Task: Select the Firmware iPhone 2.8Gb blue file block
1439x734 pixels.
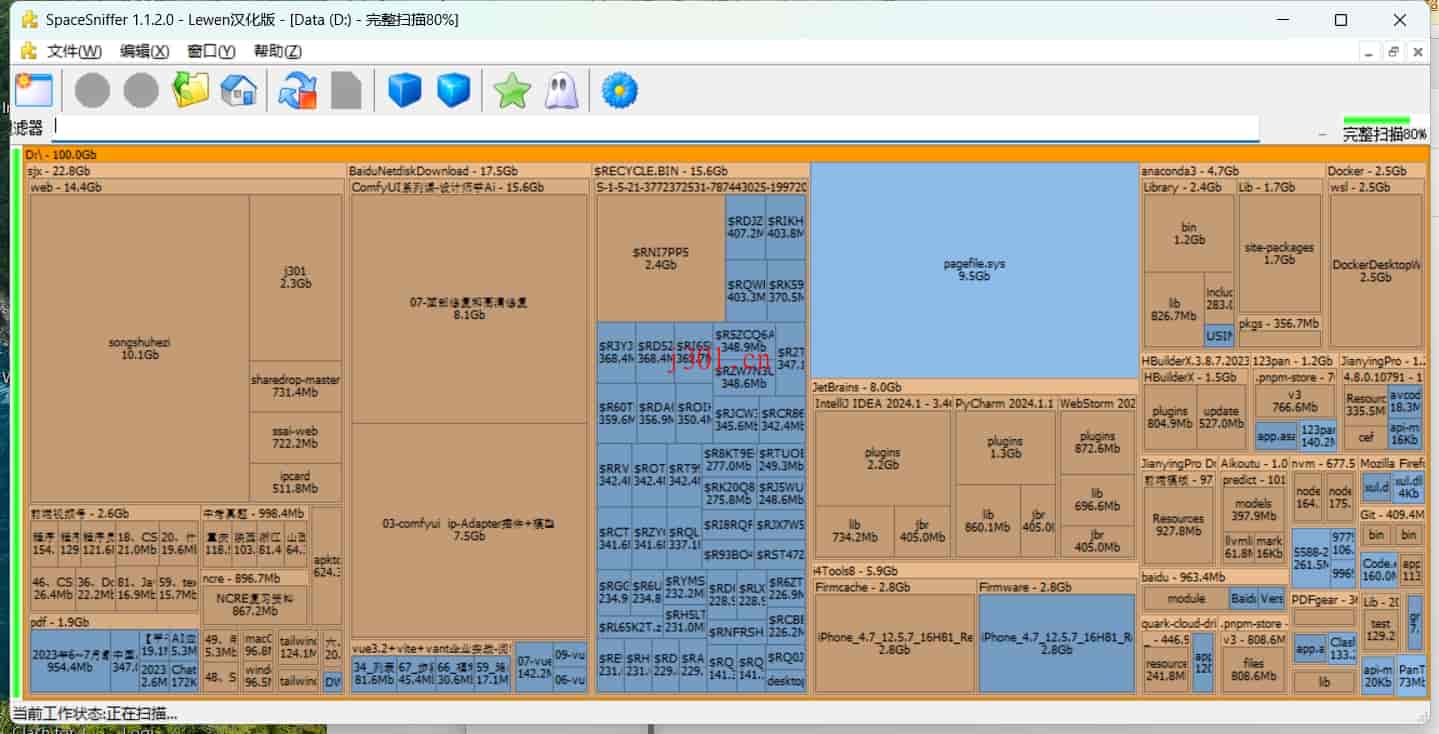Action: point(1057,643)
